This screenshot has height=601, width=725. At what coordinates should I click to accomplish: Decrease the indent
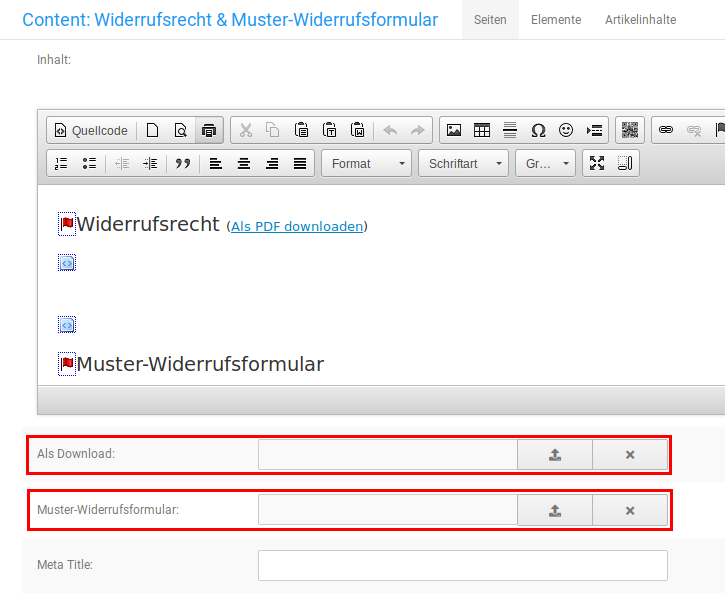point(122,164)
